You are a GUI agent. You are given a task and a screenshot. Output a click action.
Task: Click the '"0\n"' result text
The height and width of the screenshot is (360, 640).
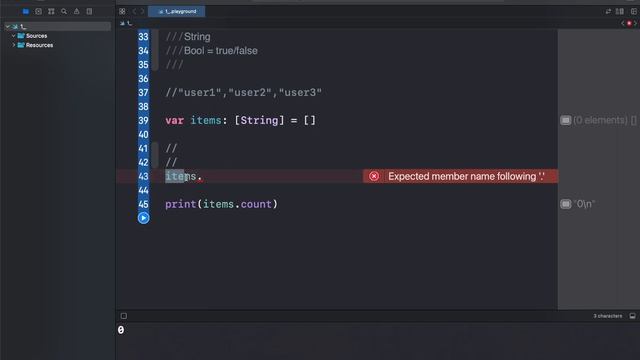coord(584,204)
